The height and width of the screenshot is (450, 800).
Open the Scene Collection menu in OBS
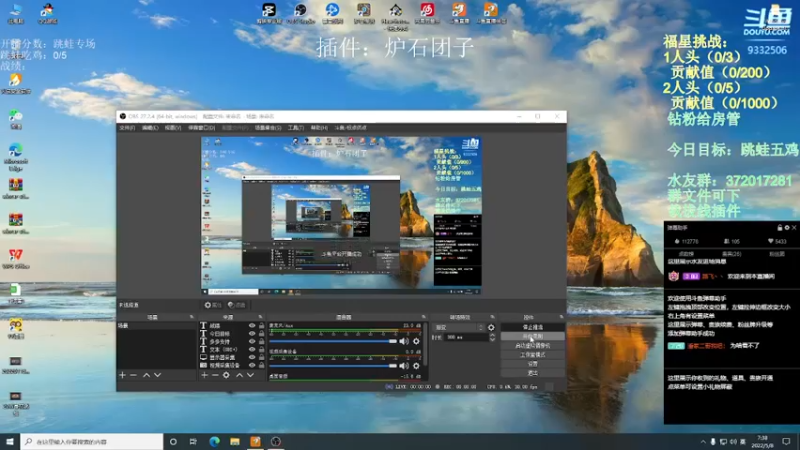(268, 128)
